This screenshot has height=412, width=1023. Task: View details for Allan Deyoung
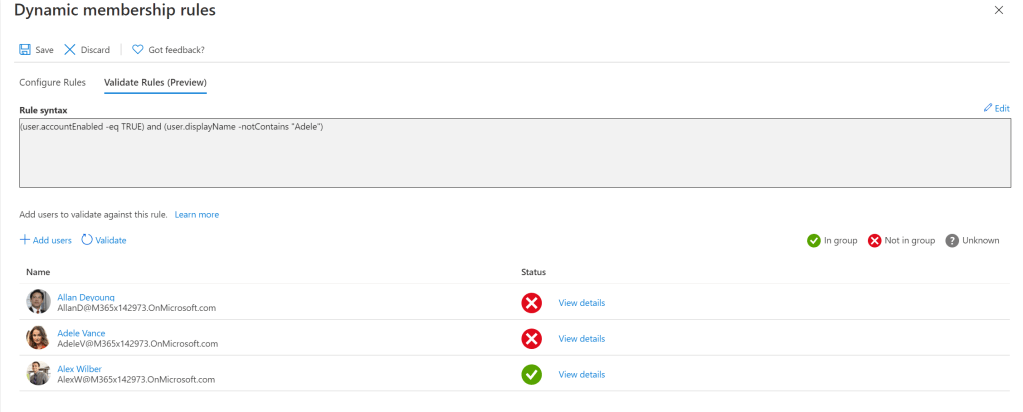[581, 303]
